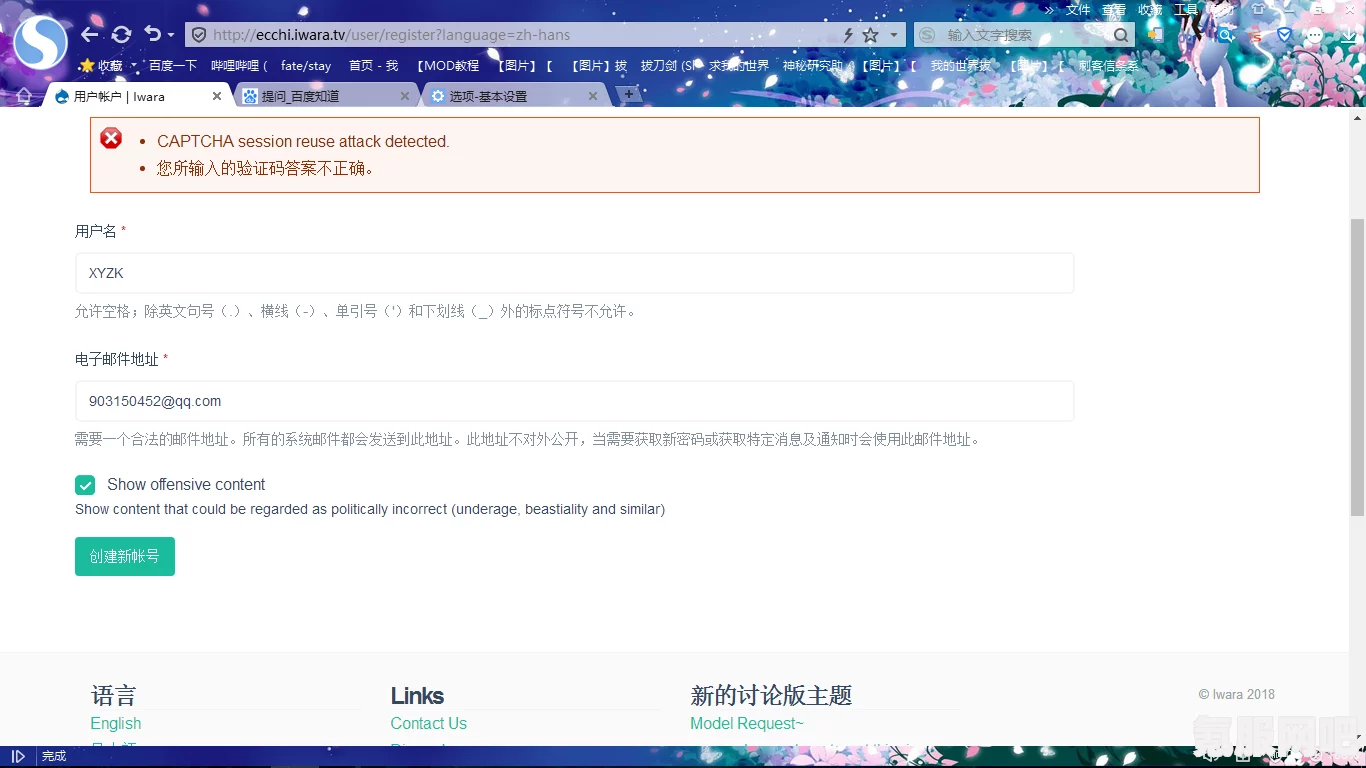Click the site security shield icon
The width and height of the screenshot is (1366, 768).
click(199, 35)
